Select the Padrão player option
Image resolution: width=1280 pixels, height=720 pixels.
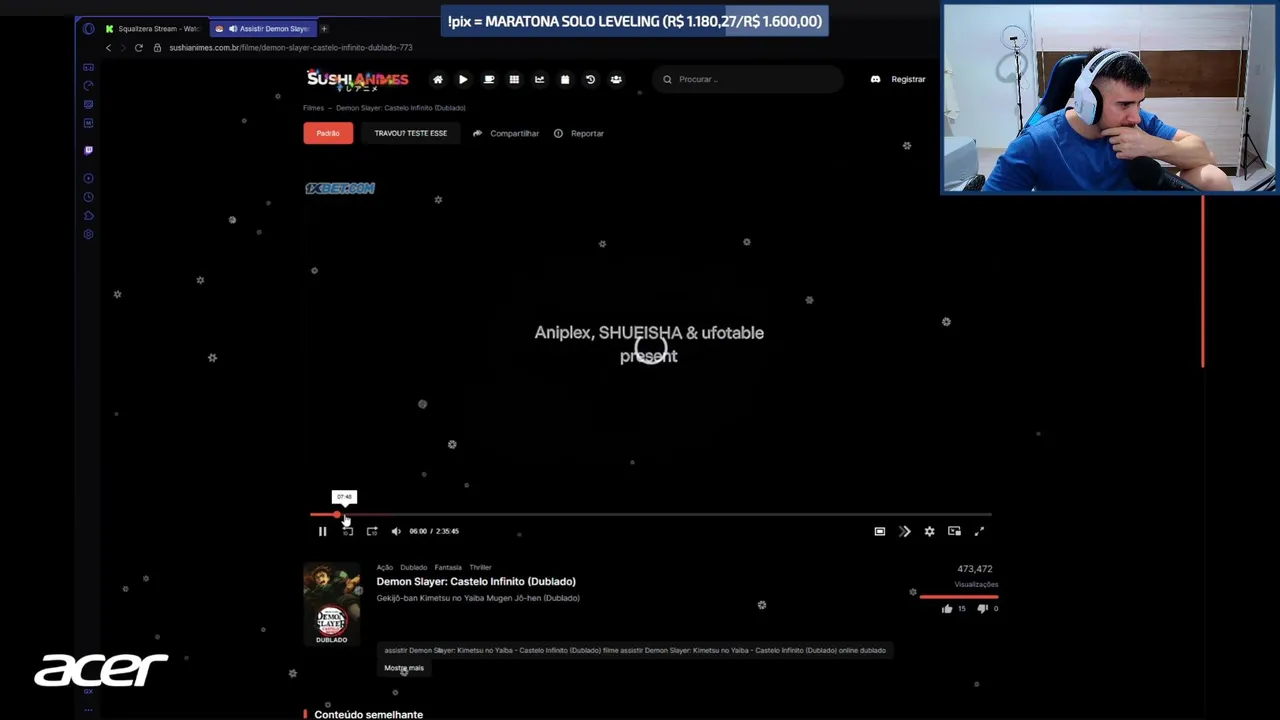[328, 133]
